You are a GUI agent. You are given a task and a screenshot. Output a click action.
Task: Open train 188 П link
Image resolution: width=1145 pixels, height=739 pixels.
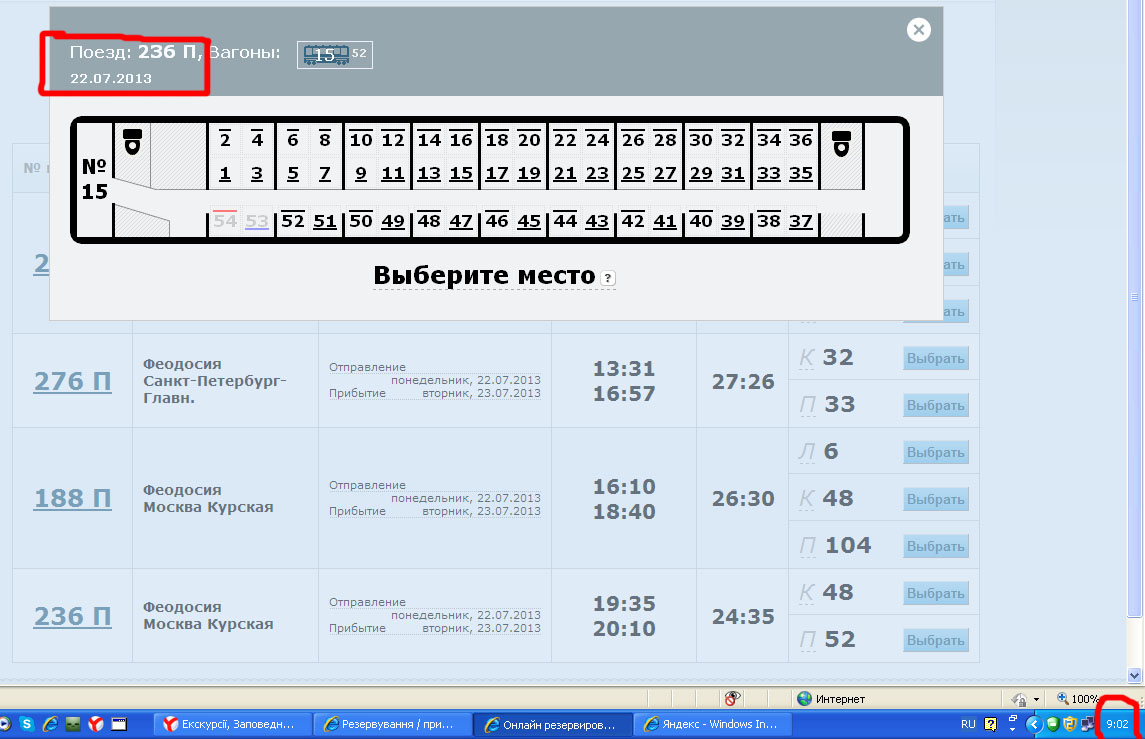click(72, 498)
